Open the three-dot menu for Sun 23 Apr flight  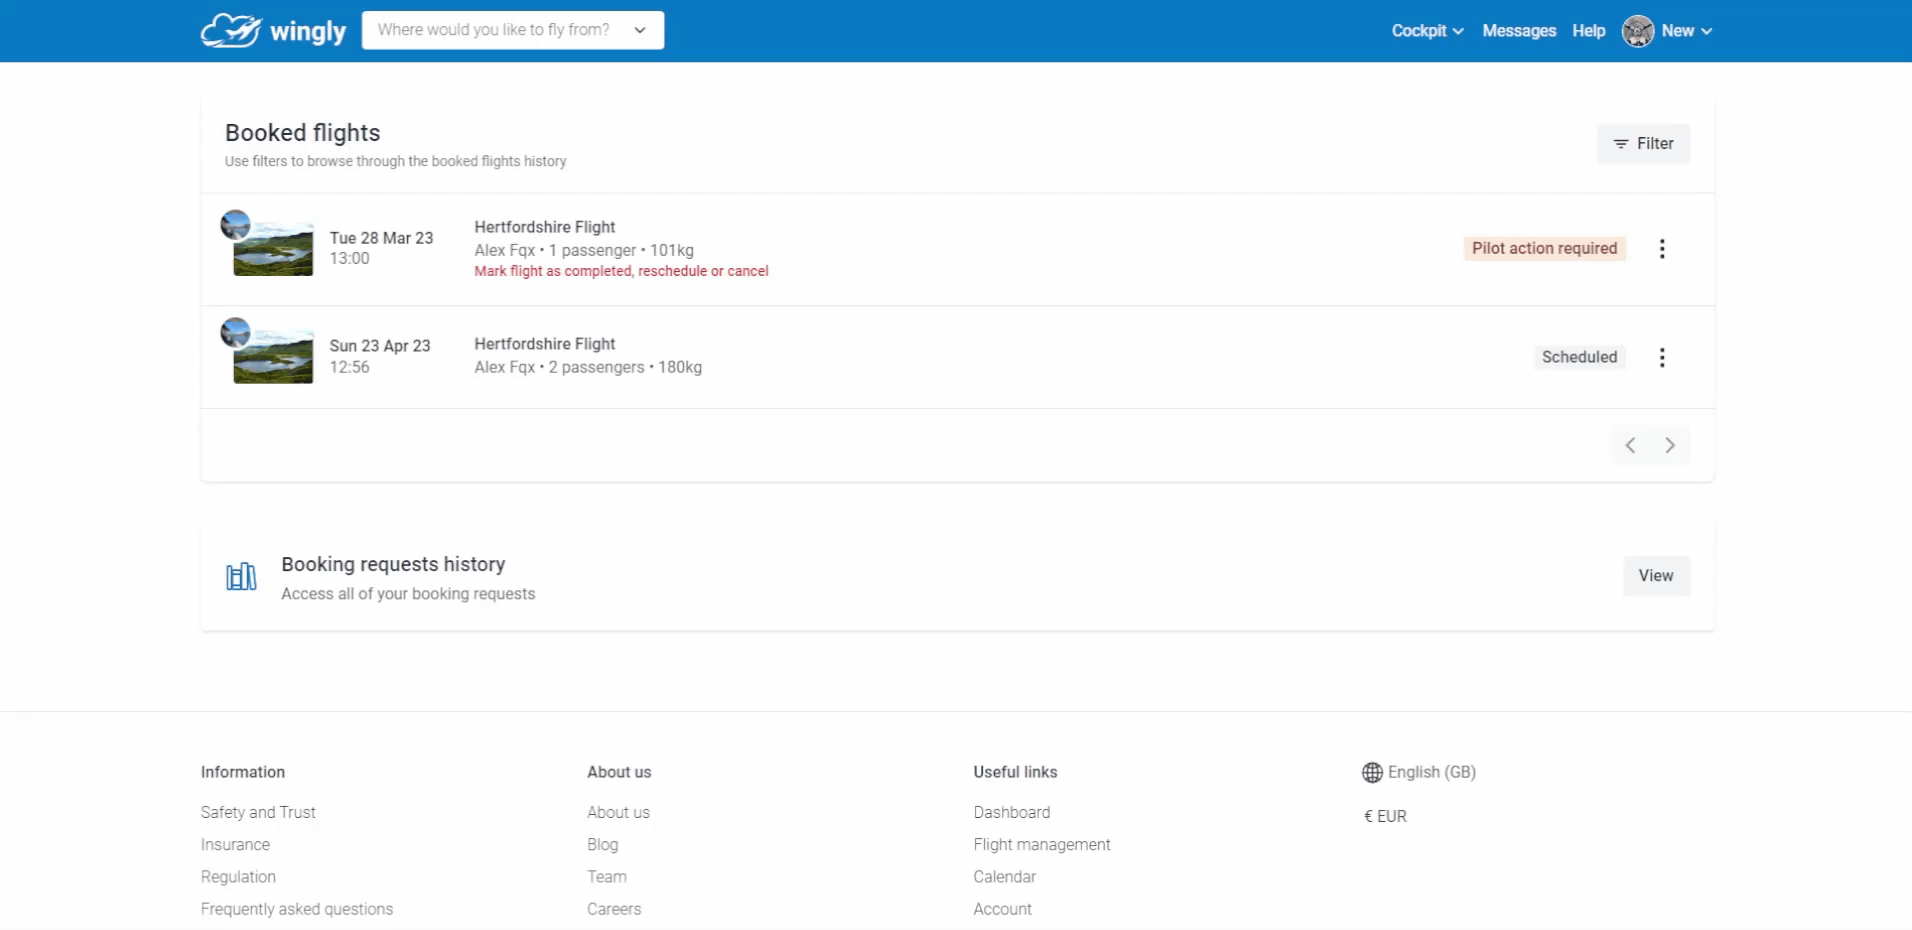coord(1662,357)
